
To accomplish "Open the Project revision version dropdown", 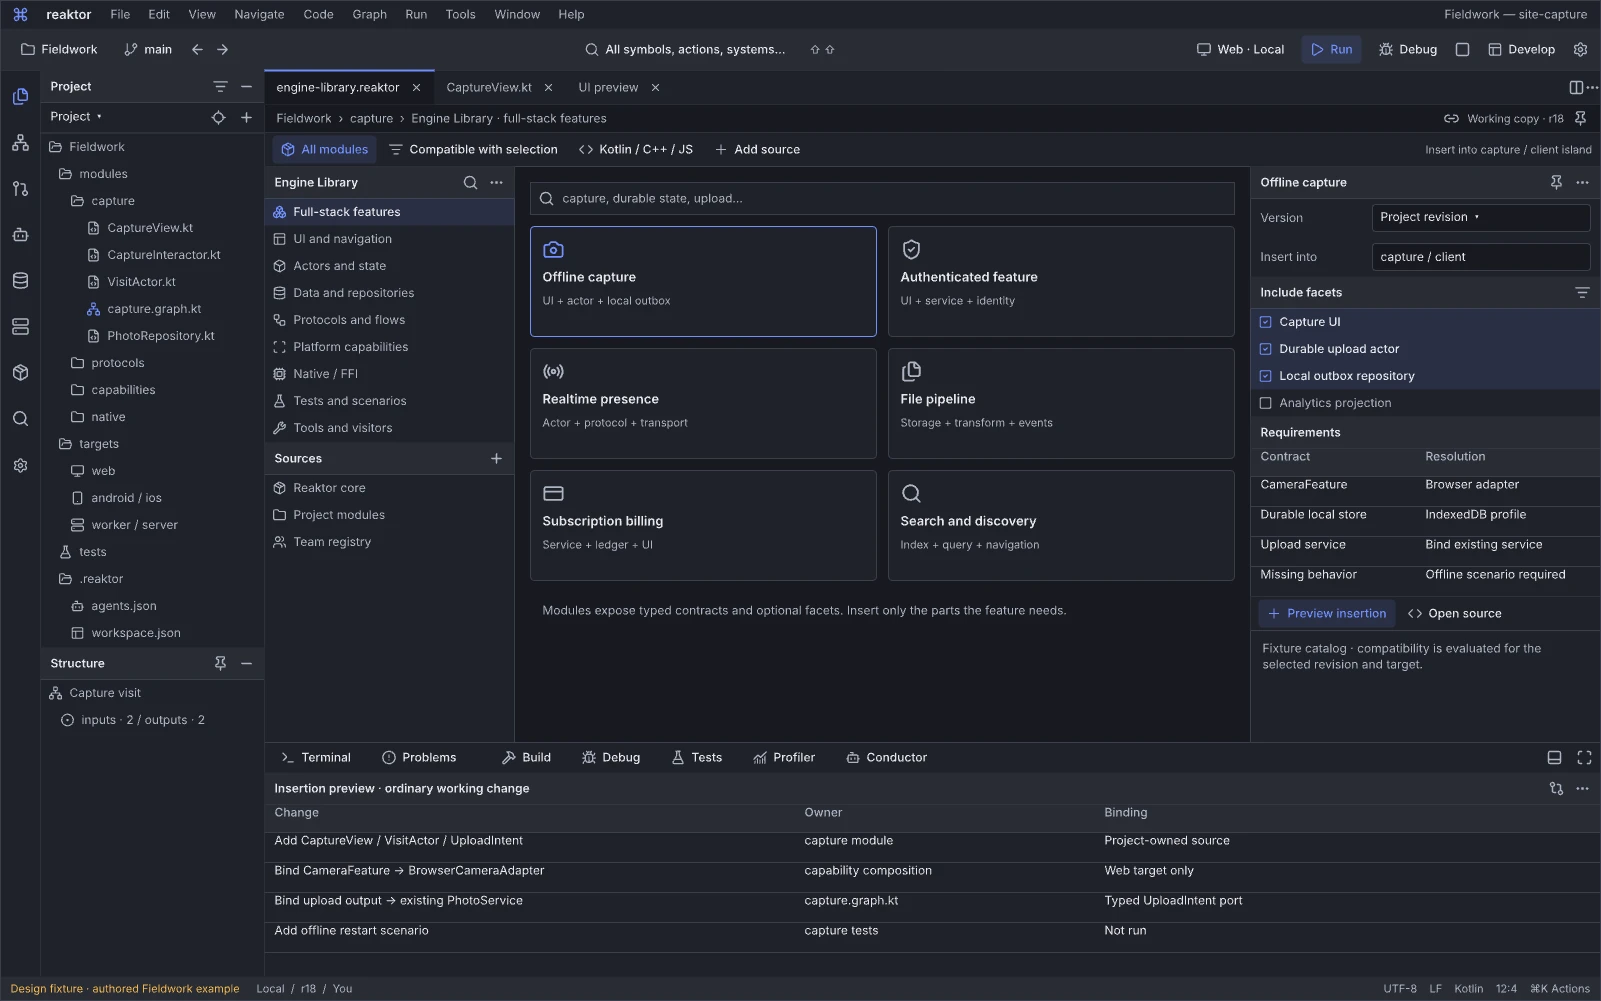I will (1480, 217).
